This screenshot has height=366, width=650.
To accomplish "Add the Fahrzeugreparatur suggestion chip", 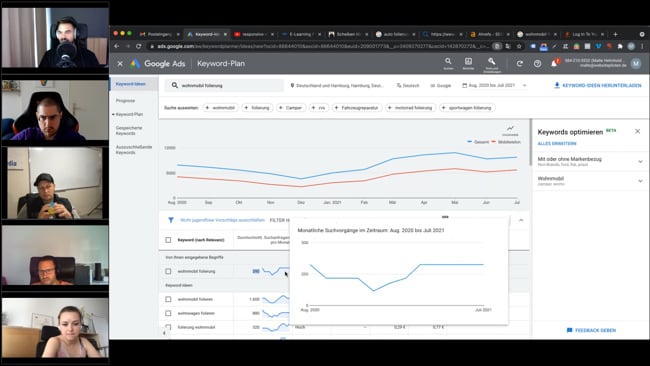I will coord(357,108).
